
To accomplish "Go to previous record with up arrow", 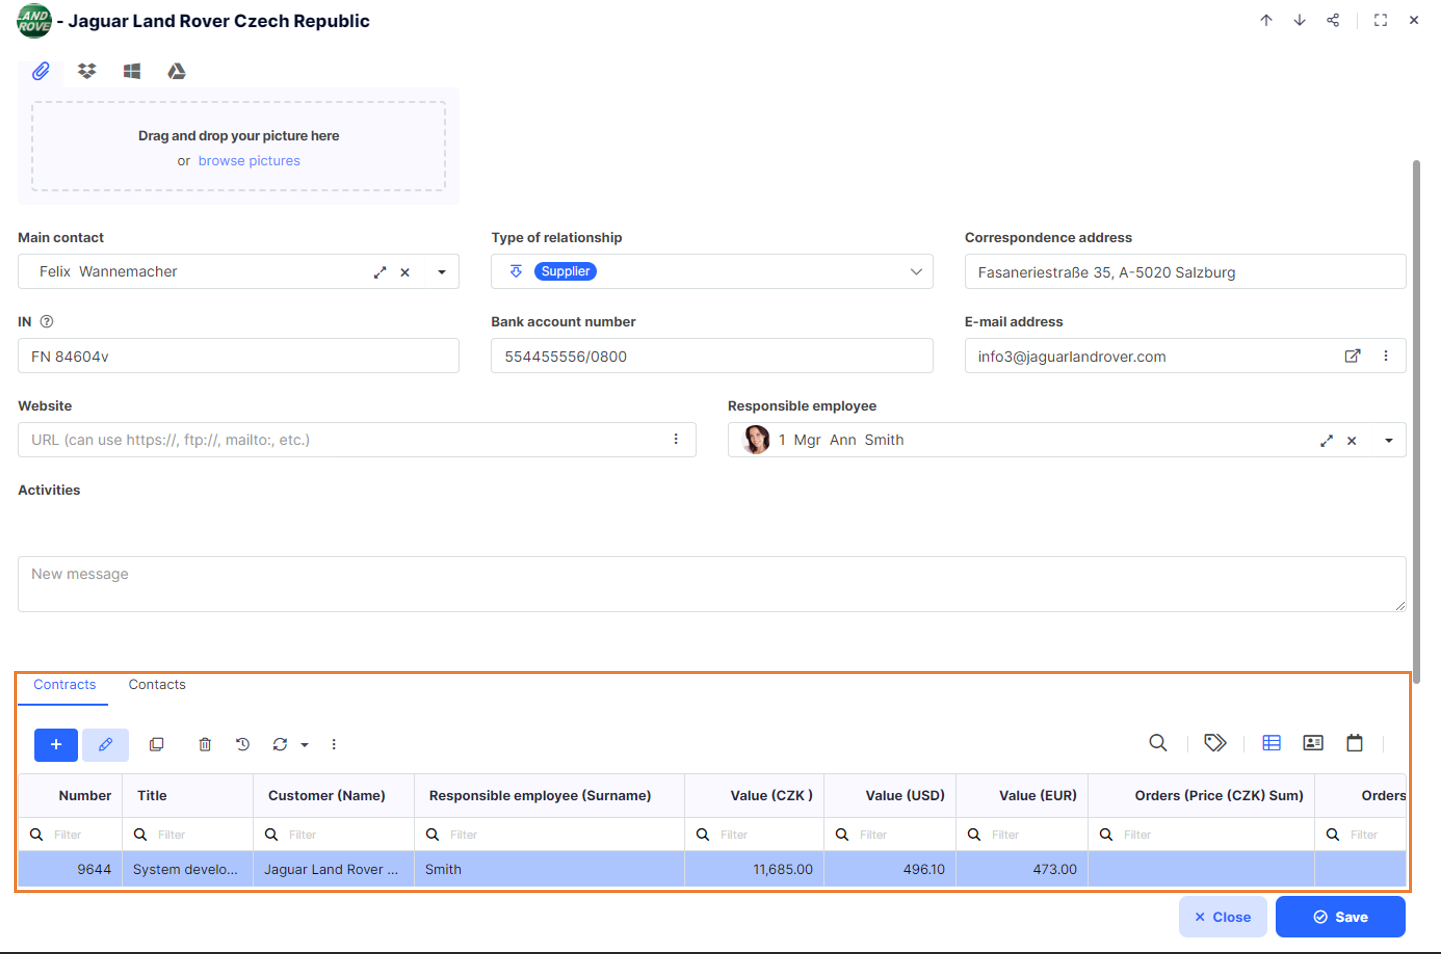I will click(1266, 20).
